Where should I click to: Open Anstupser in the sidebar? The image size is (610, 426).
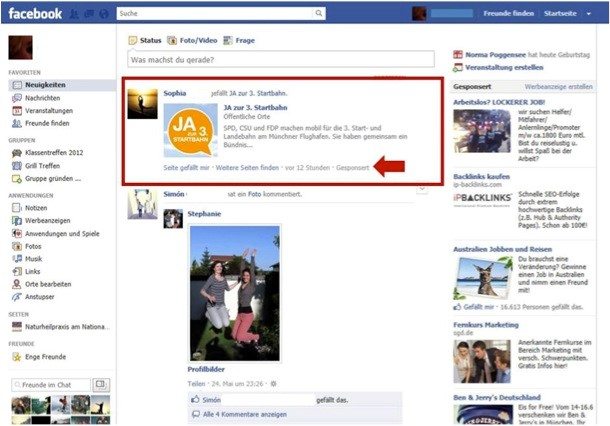tap(40, 297)
